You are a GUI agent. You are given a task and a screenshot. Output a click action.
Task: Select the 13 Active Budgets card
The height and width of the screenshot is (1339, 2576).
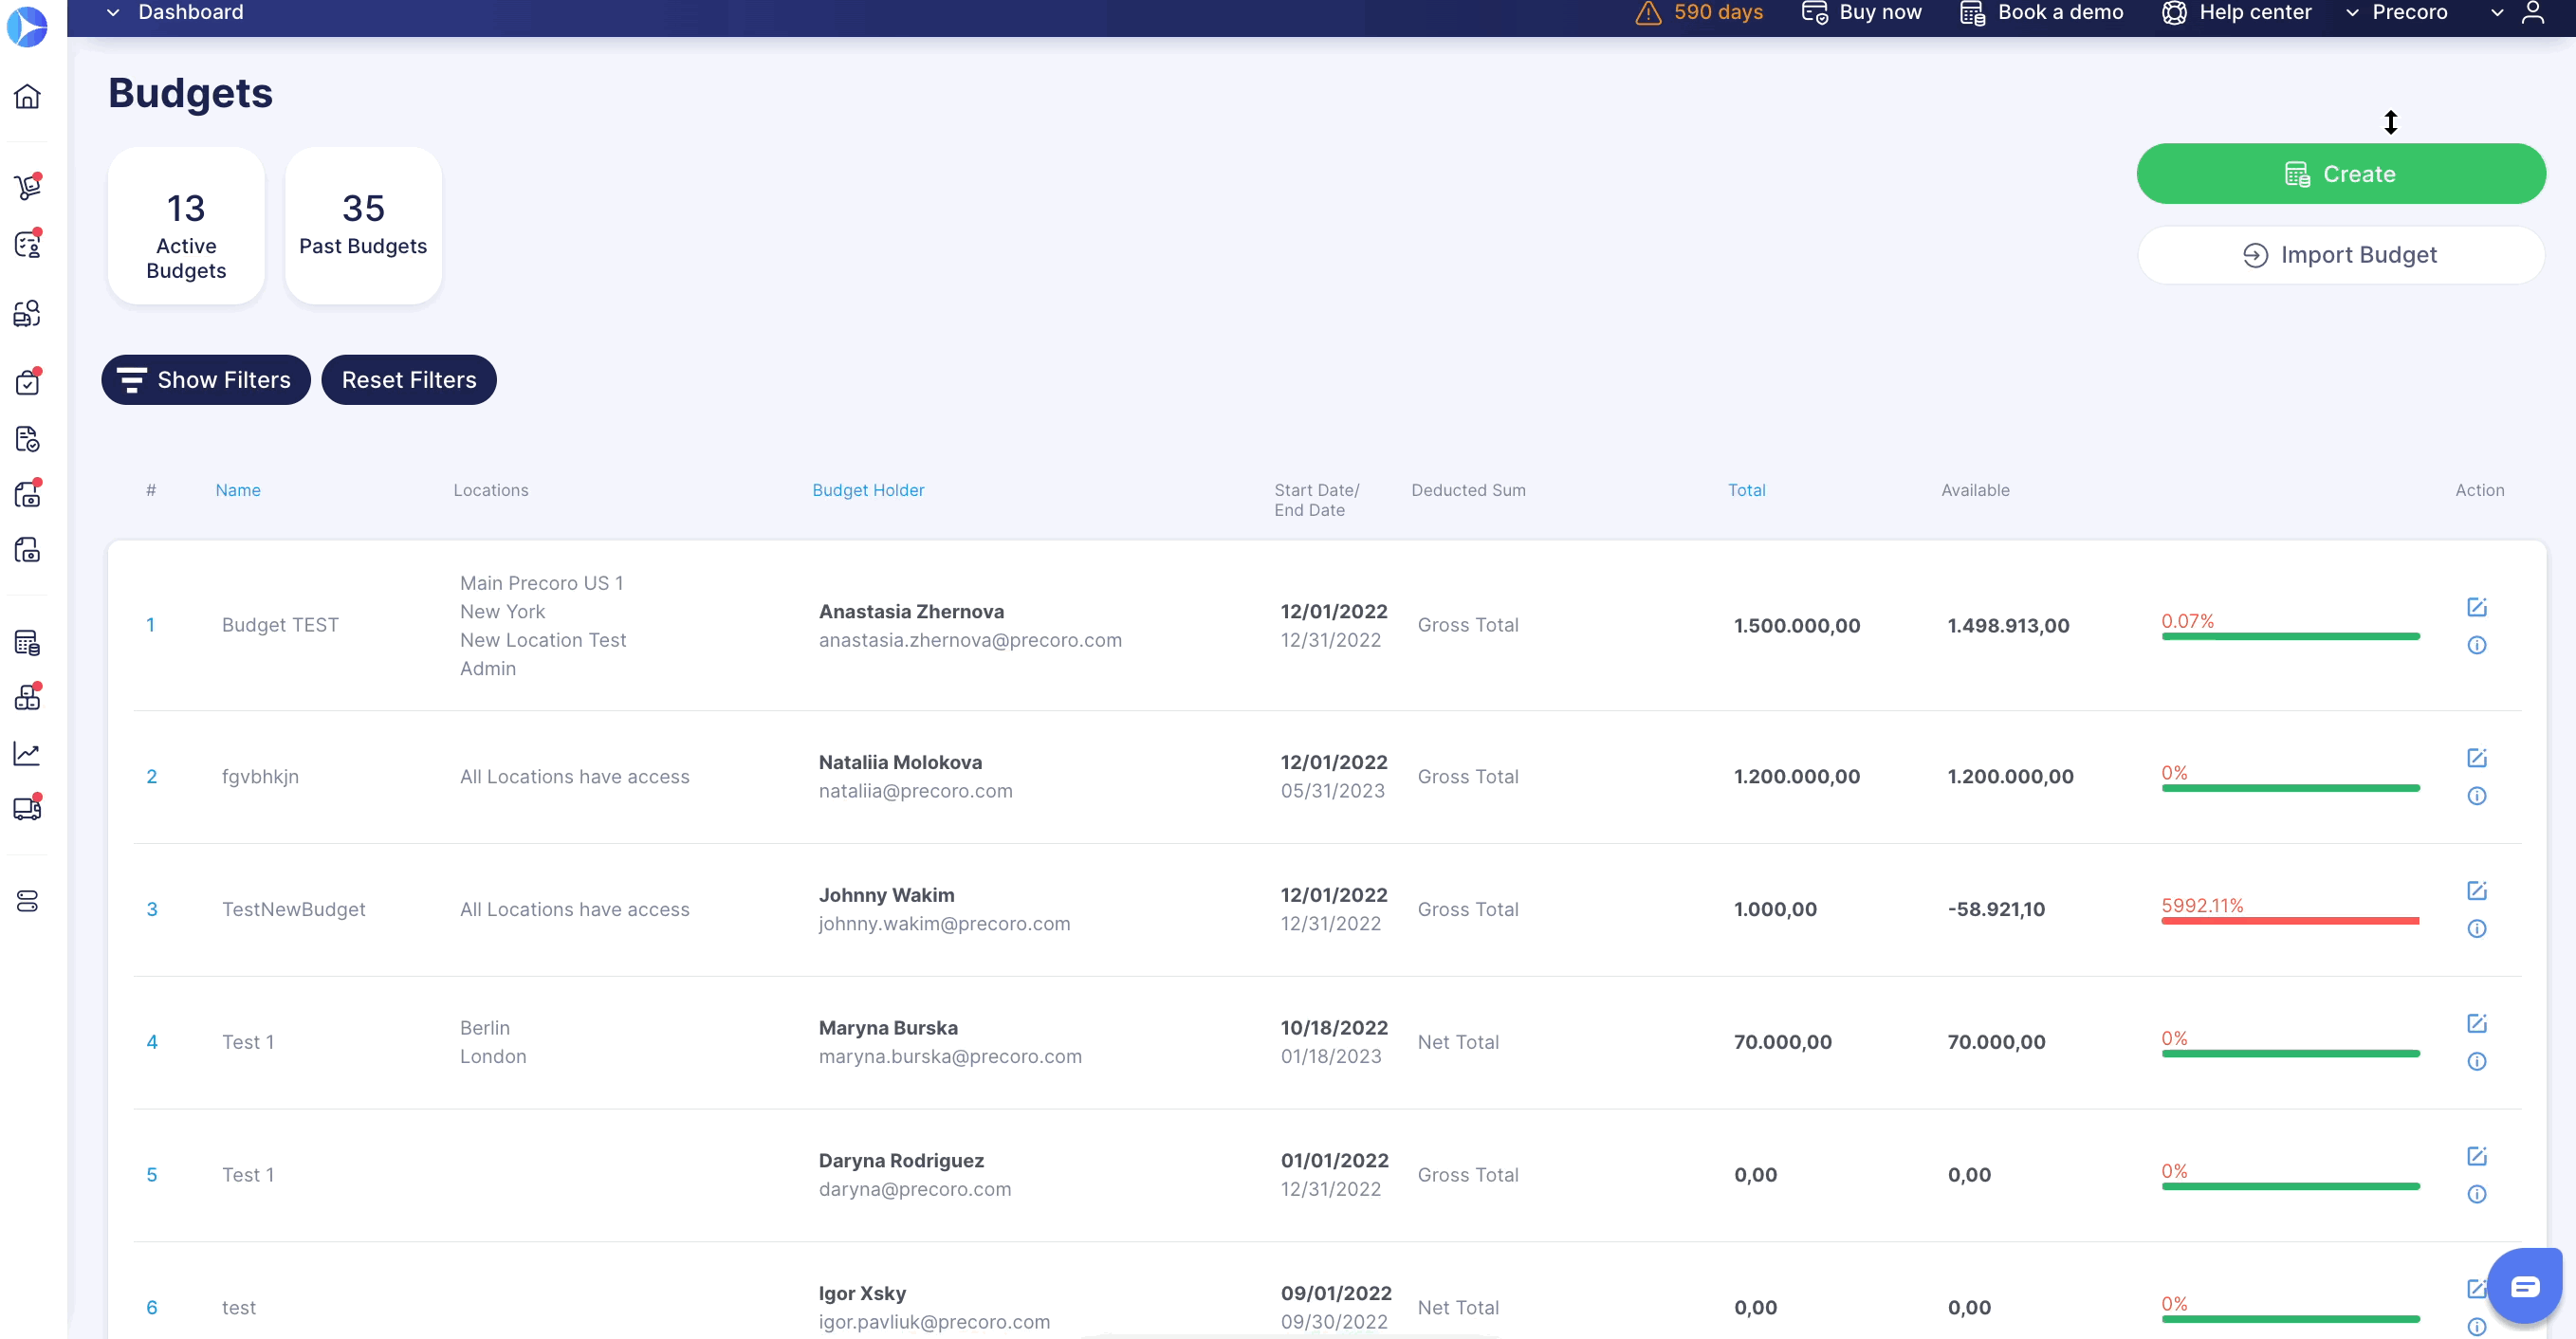186,226
